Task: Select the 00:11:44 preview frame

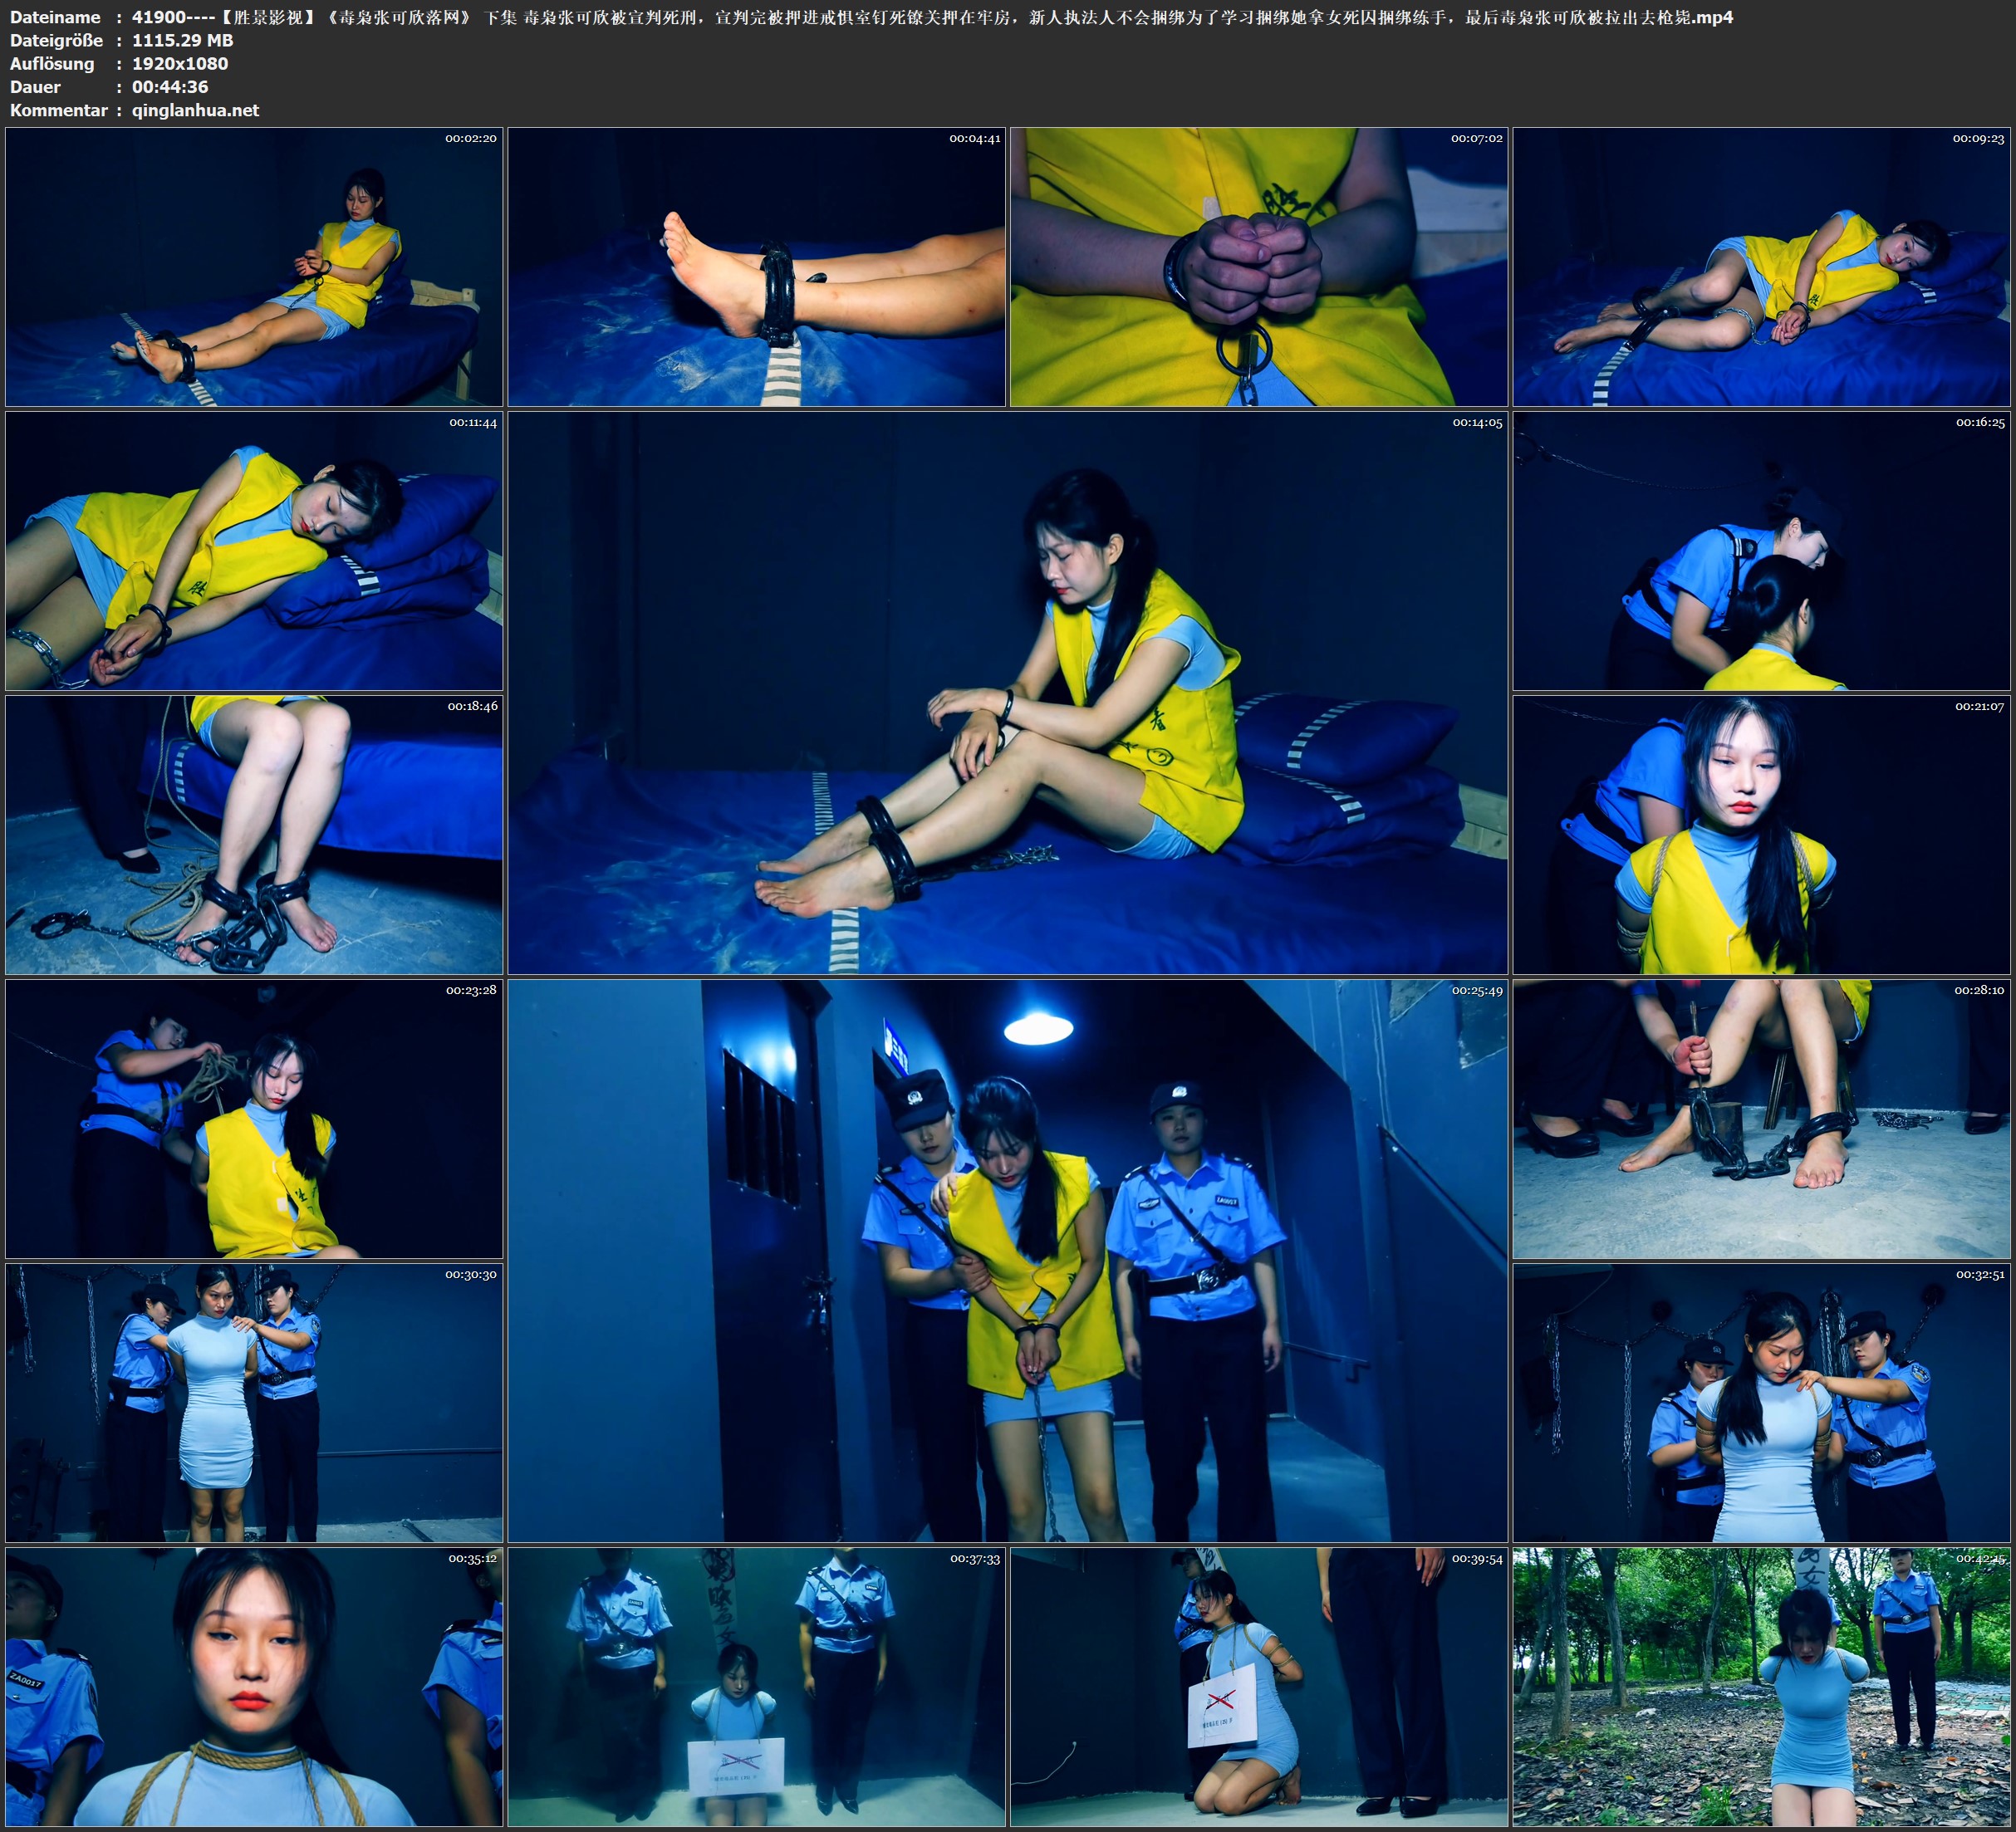Action: click(x=254, y=551)
